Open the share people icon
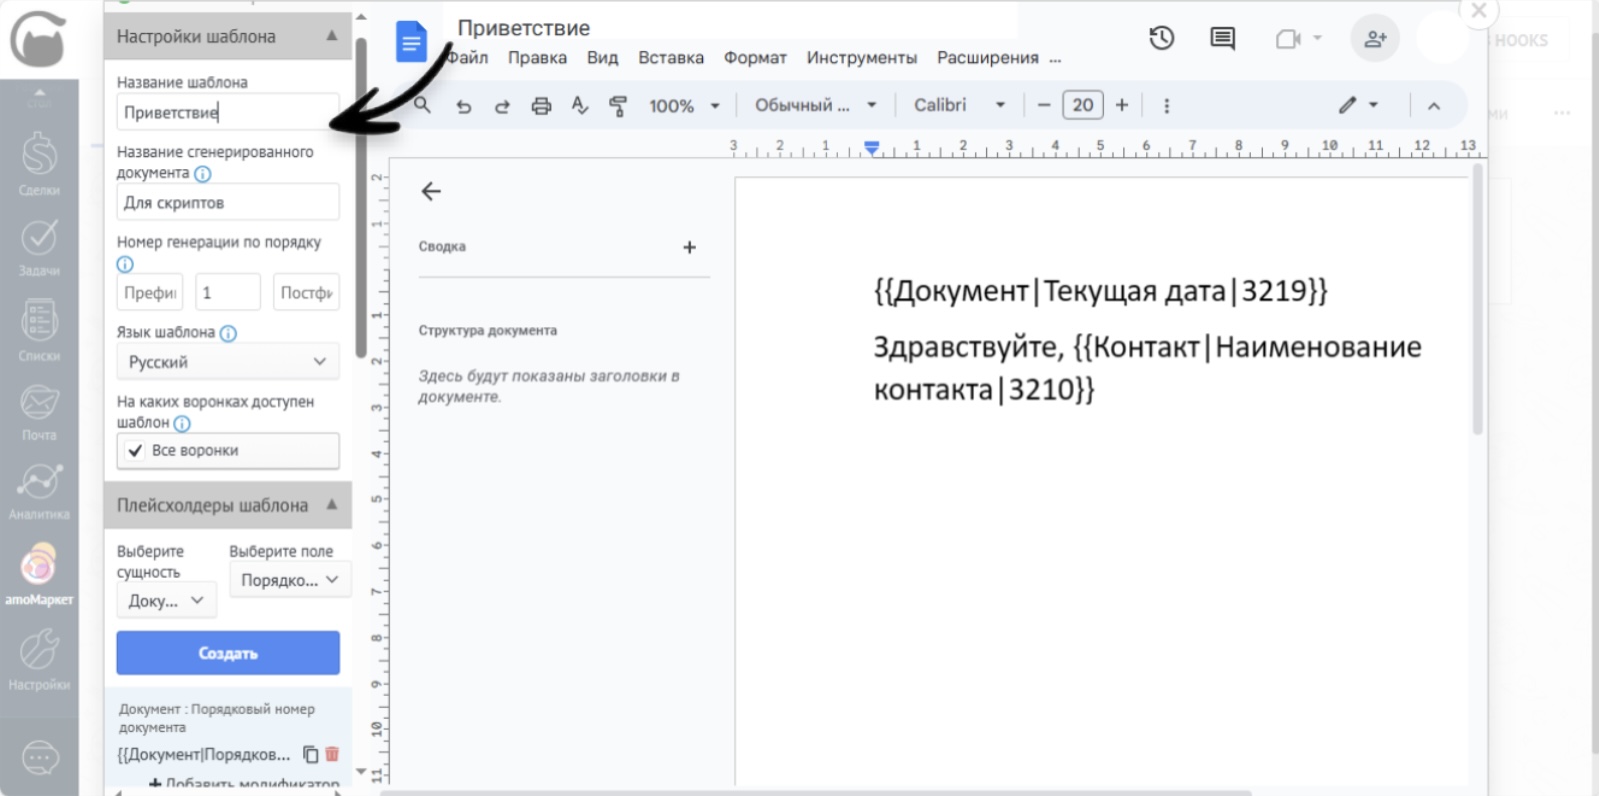 coord(1375,39)
